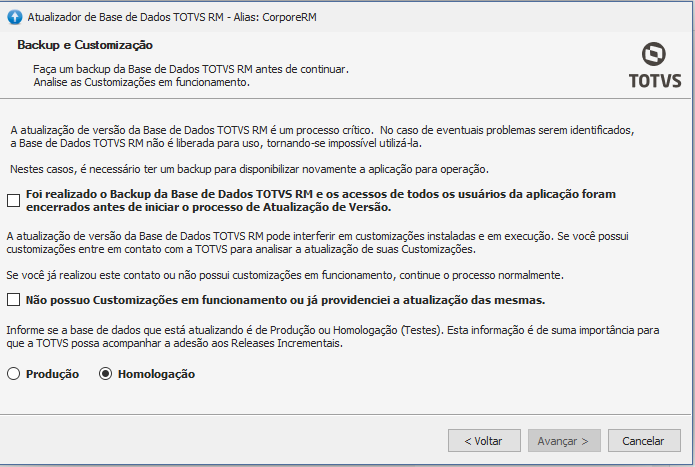This screenshot has height=467, width=695.
Task: Click the Foi realizado o Backup label text
Action: 321,200
